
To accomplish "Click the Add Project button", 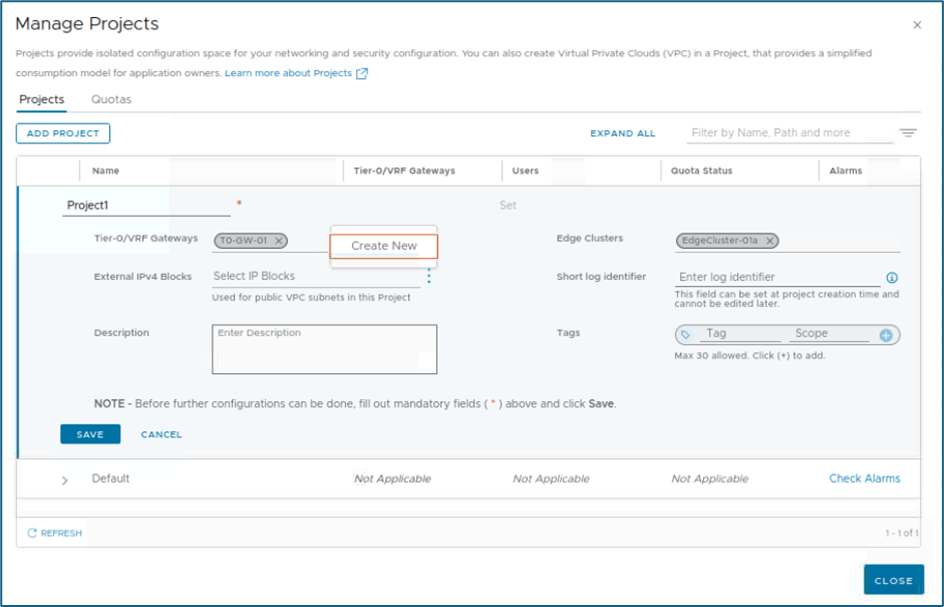I will tap(62, 133).
